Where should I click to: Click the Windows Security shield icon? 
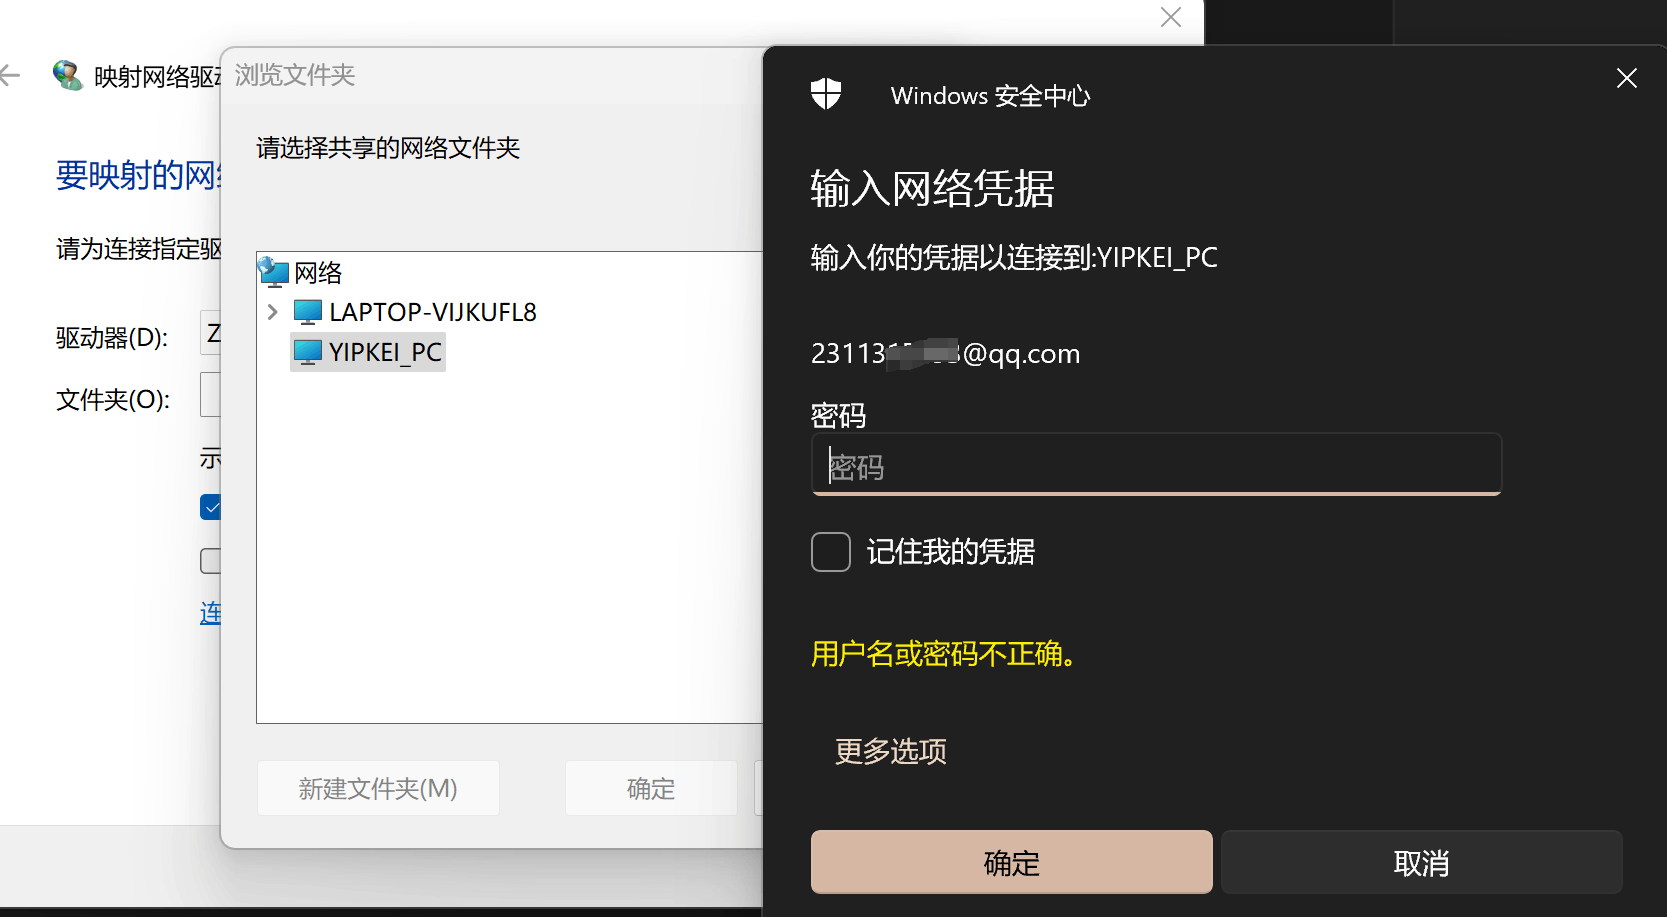826,94
